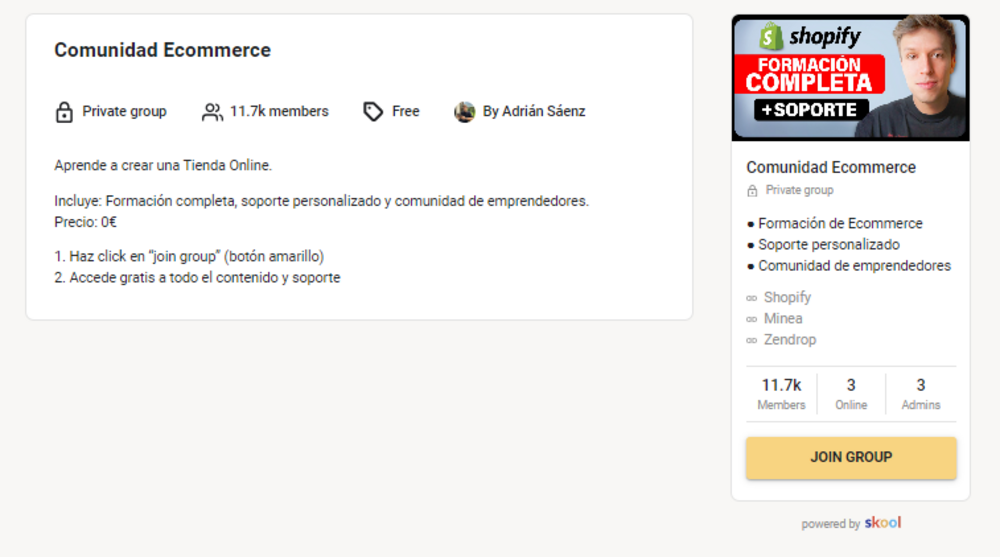
Task: Click Adrián Sáenz avatar image
Action: click(464, 112)
